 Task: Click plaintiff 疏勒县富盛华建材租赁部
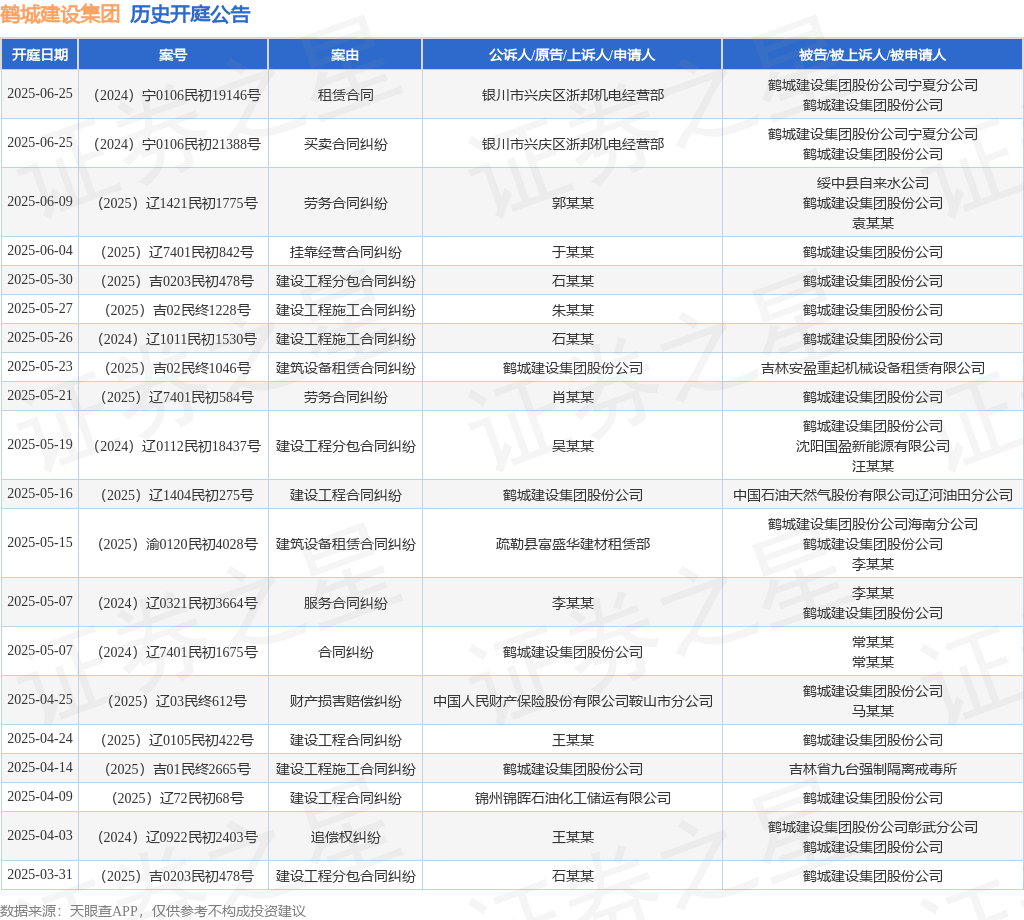click(x=573, y=544)
